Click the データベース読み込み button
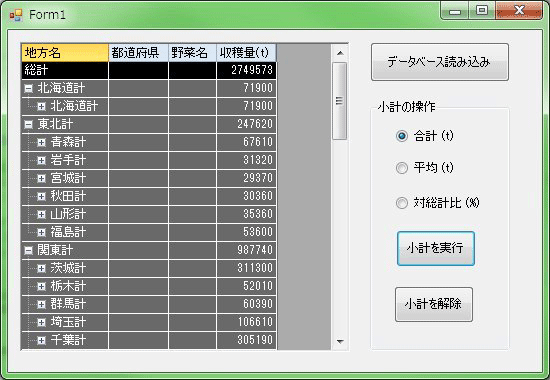Screen dimensions: 550x380 coord(440,62)
